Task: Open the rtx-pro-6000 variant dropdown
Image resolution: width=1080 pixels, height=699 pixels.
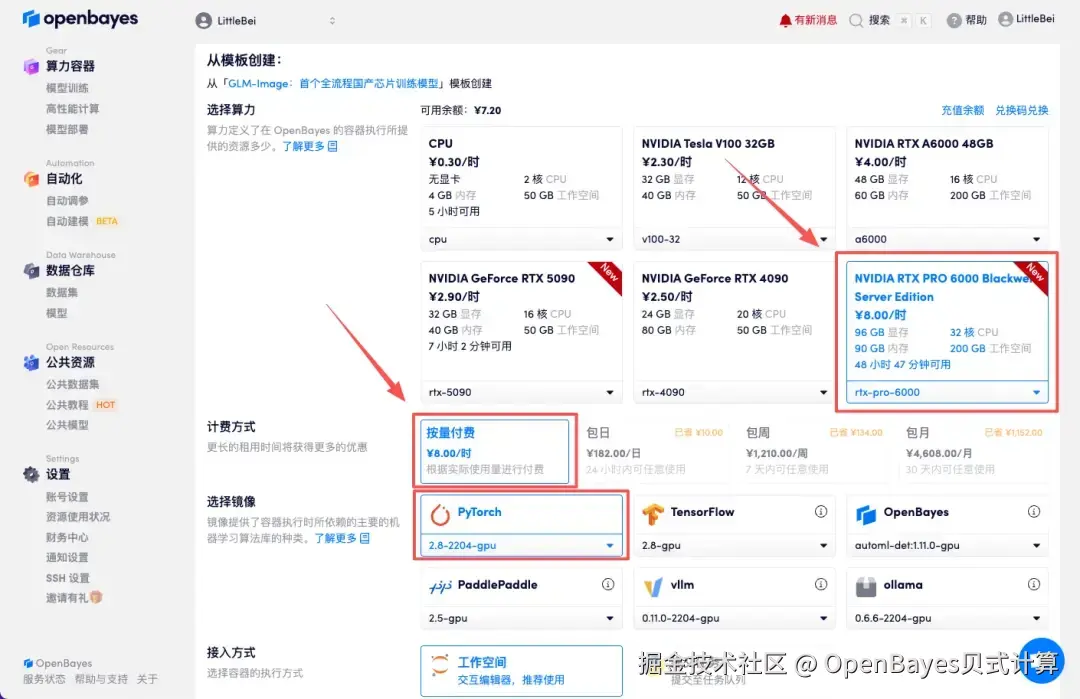Action: 947,392
